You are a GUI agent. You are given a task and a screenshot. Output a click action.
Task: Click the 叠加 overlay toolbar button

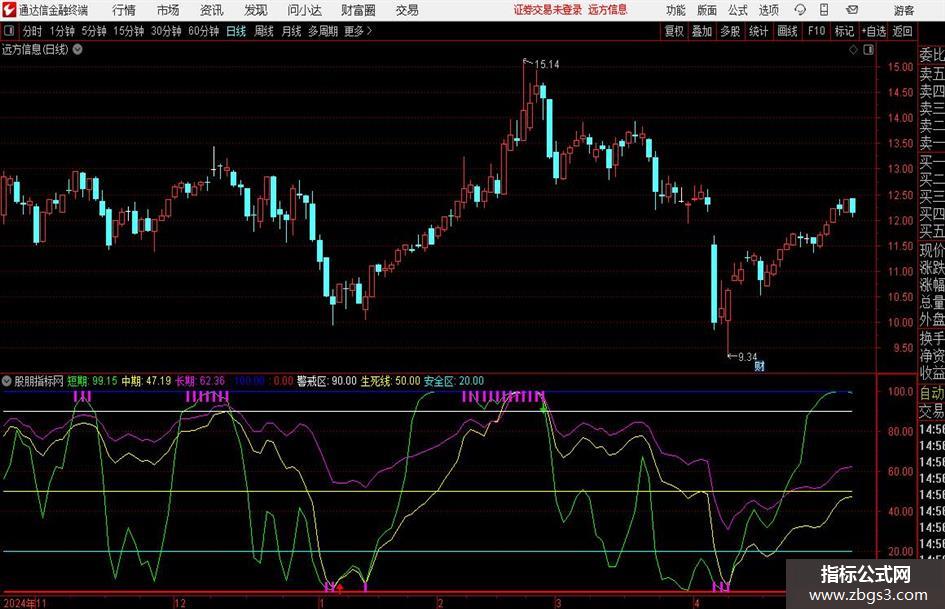[702, 31]
